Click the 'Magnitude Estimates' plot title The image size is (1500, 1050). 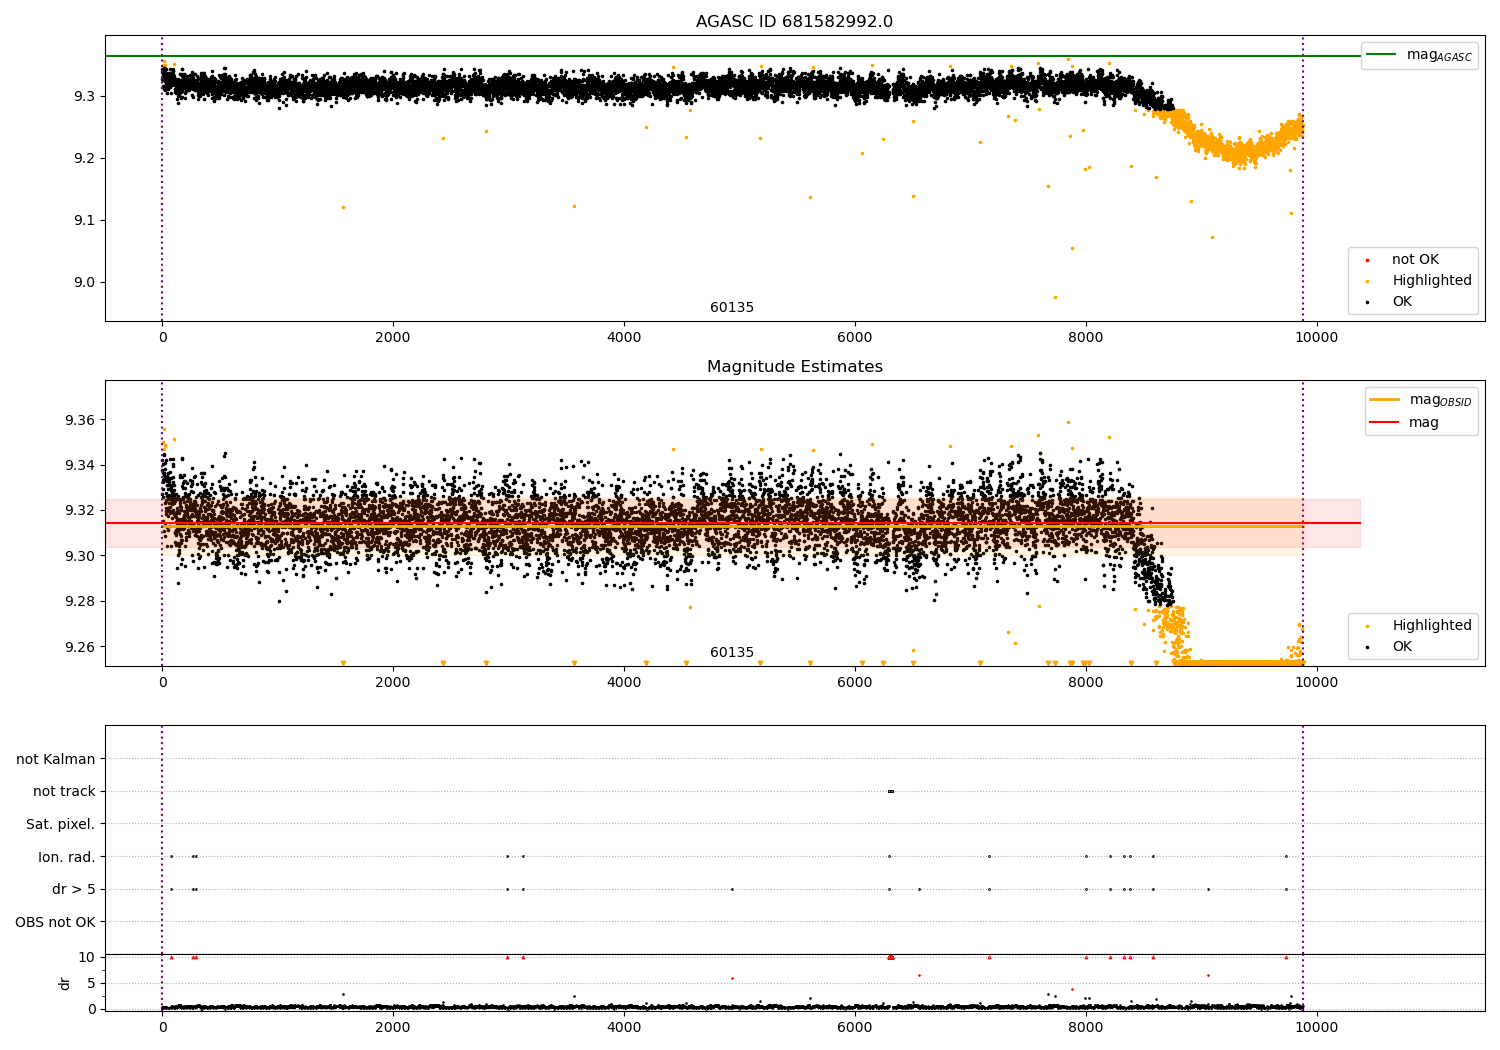coord(794,367)
